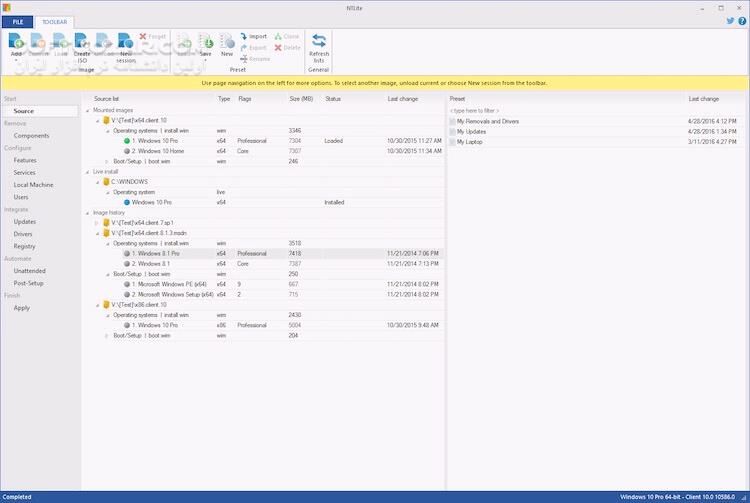Go to the Components page

[31, 135]
